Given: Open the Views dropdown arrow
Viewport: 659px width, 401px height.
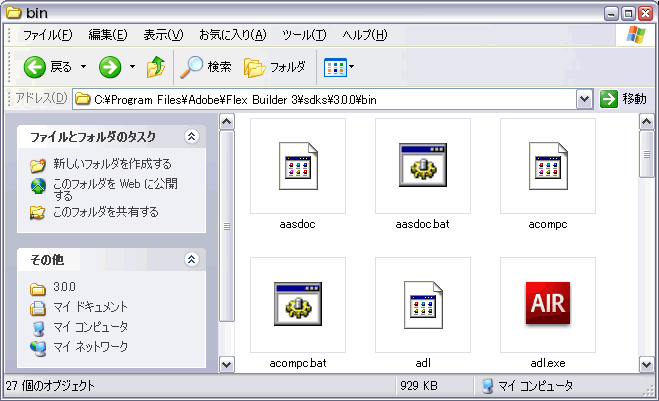Looking at the screenshot, I should click(351, 67).
